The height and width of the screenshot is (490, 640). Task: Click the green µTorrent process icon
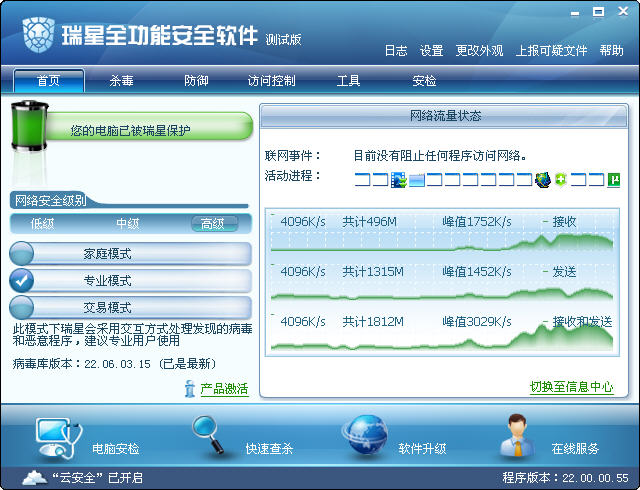tap(614, 180)
